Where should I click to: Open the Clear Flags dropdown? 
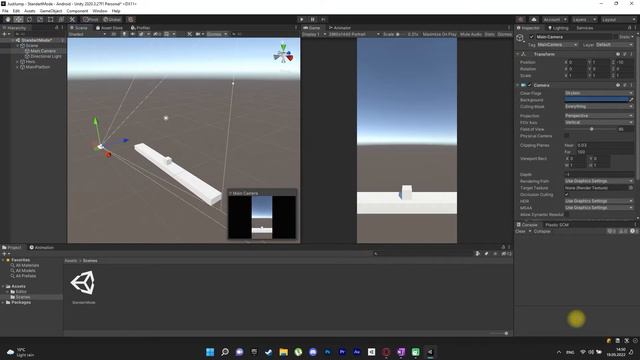pyautogui.click(x=599, y=93)
